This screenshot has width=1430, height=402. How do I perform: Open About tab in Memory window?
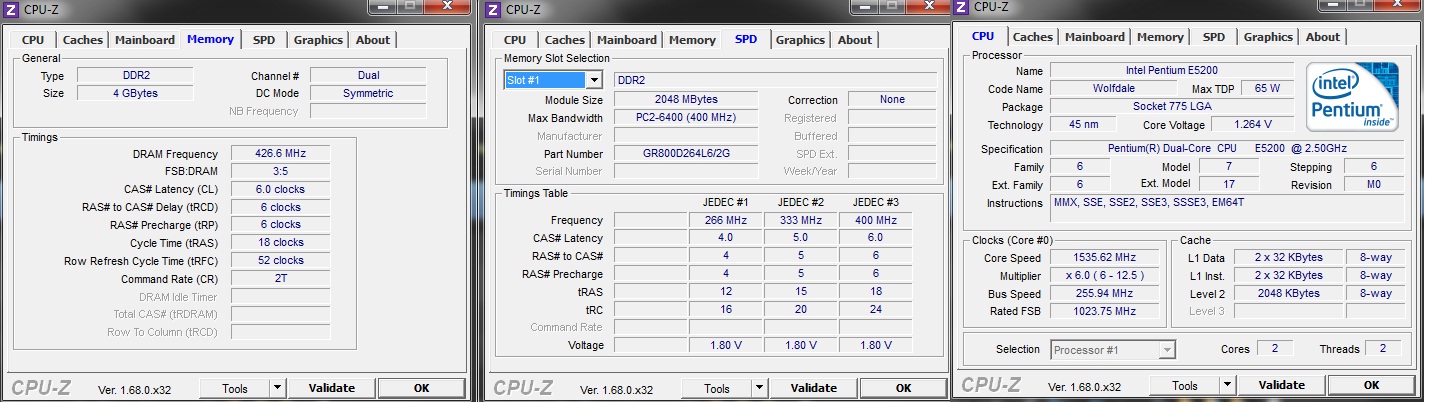[373, 40]
